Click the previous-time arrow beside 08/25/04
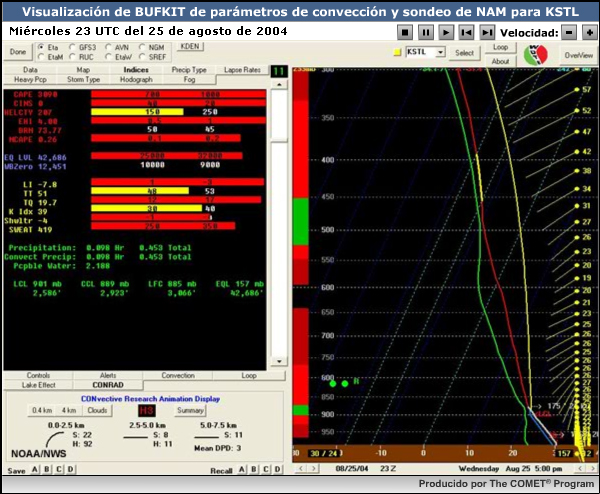This screenshot has width=600, height=494. 301,468
